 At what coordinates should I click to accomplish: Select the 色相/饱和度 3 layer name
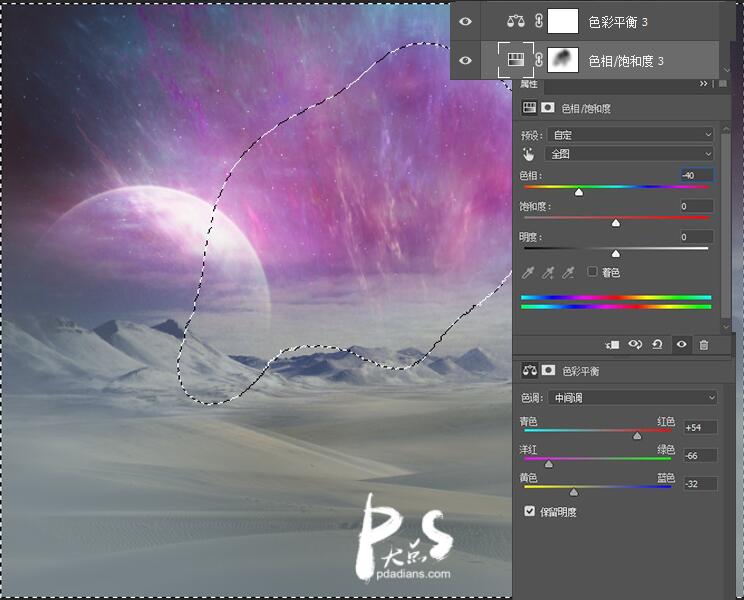point(626,61)
